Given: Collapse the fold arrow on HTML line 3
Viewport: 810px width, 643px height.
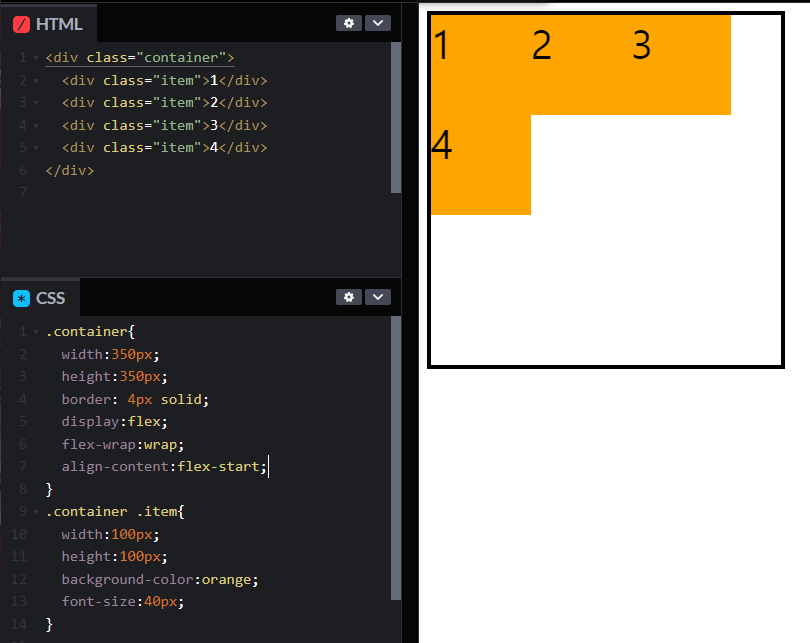Looking at the screenshot, I should click(36, 103).
